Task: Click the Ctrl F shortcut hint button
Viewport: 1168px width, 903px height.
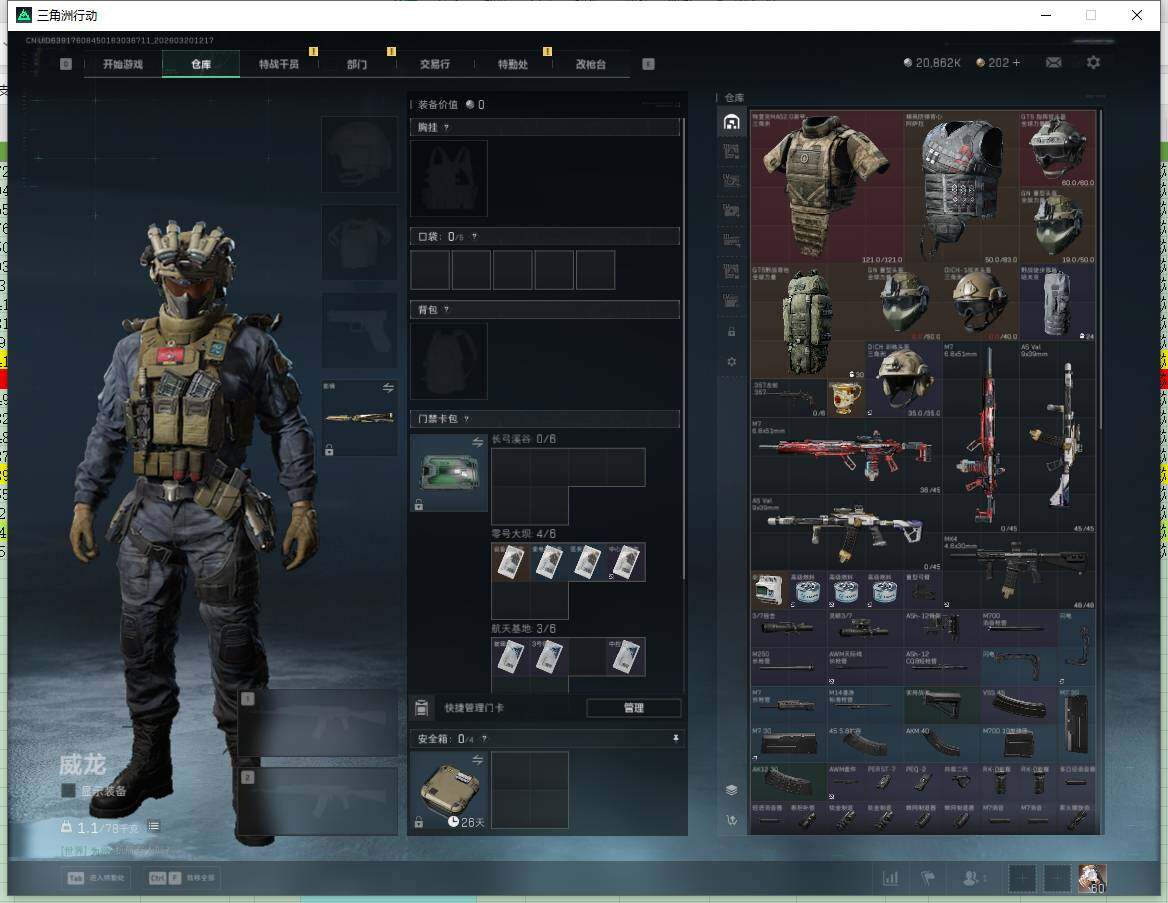Action: click(182, 878)
